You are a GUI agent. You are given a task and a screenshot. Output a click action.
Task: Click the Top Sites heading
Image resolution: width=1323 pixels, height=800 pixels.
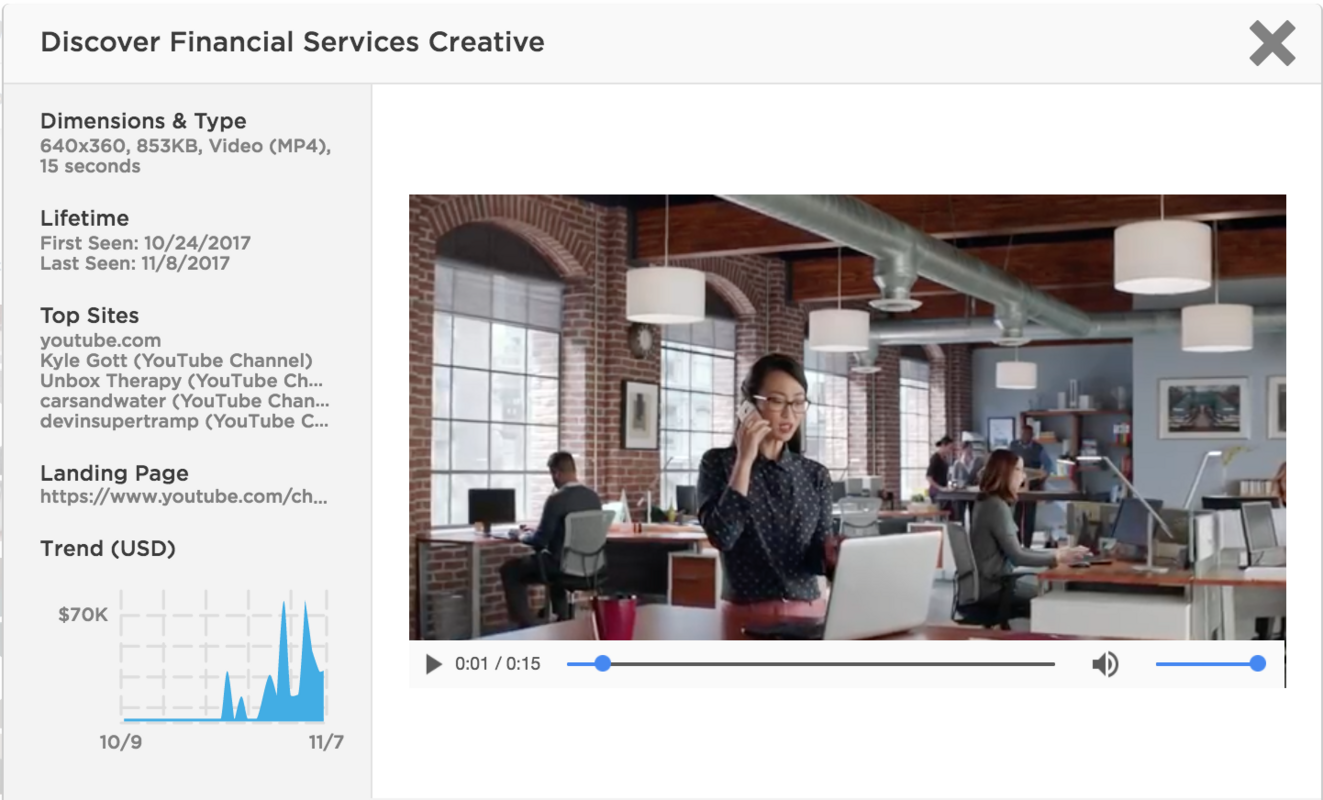[89, 315]
